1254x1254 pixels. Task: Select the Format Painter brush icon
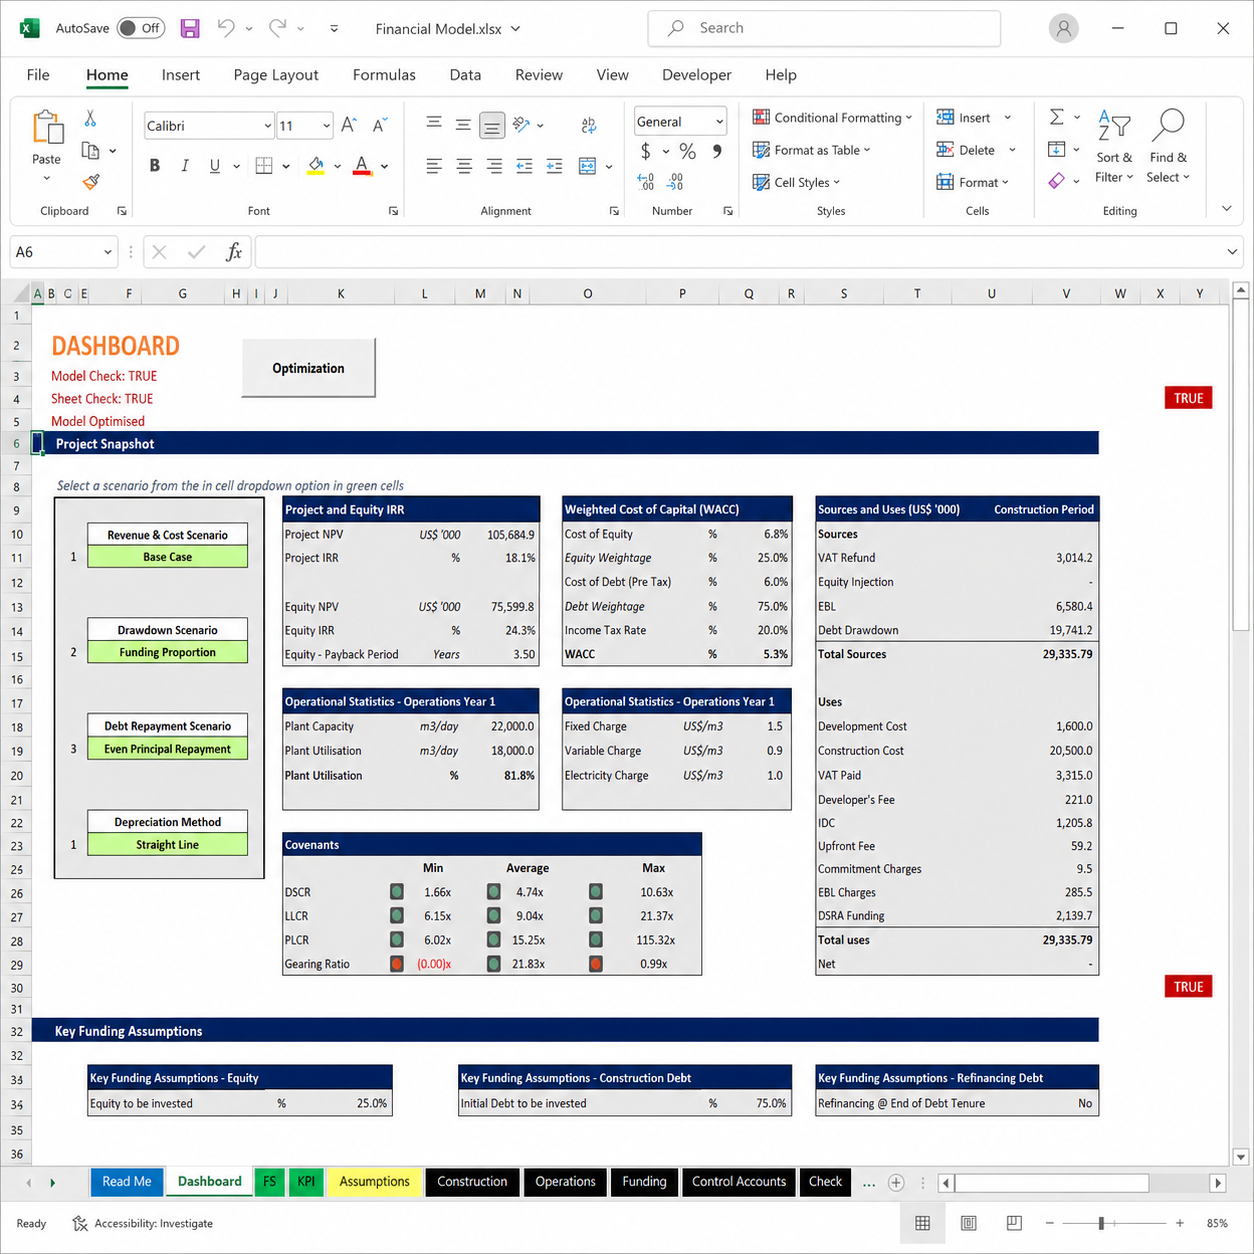91,181
